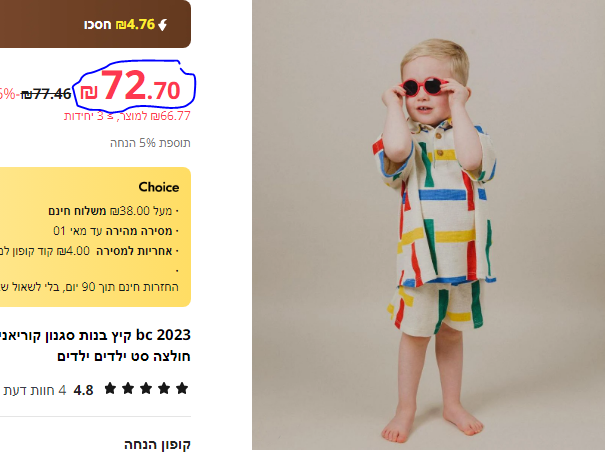Click the middle rating star
Screen dimensions: 605x452
(x=146, y=388)
